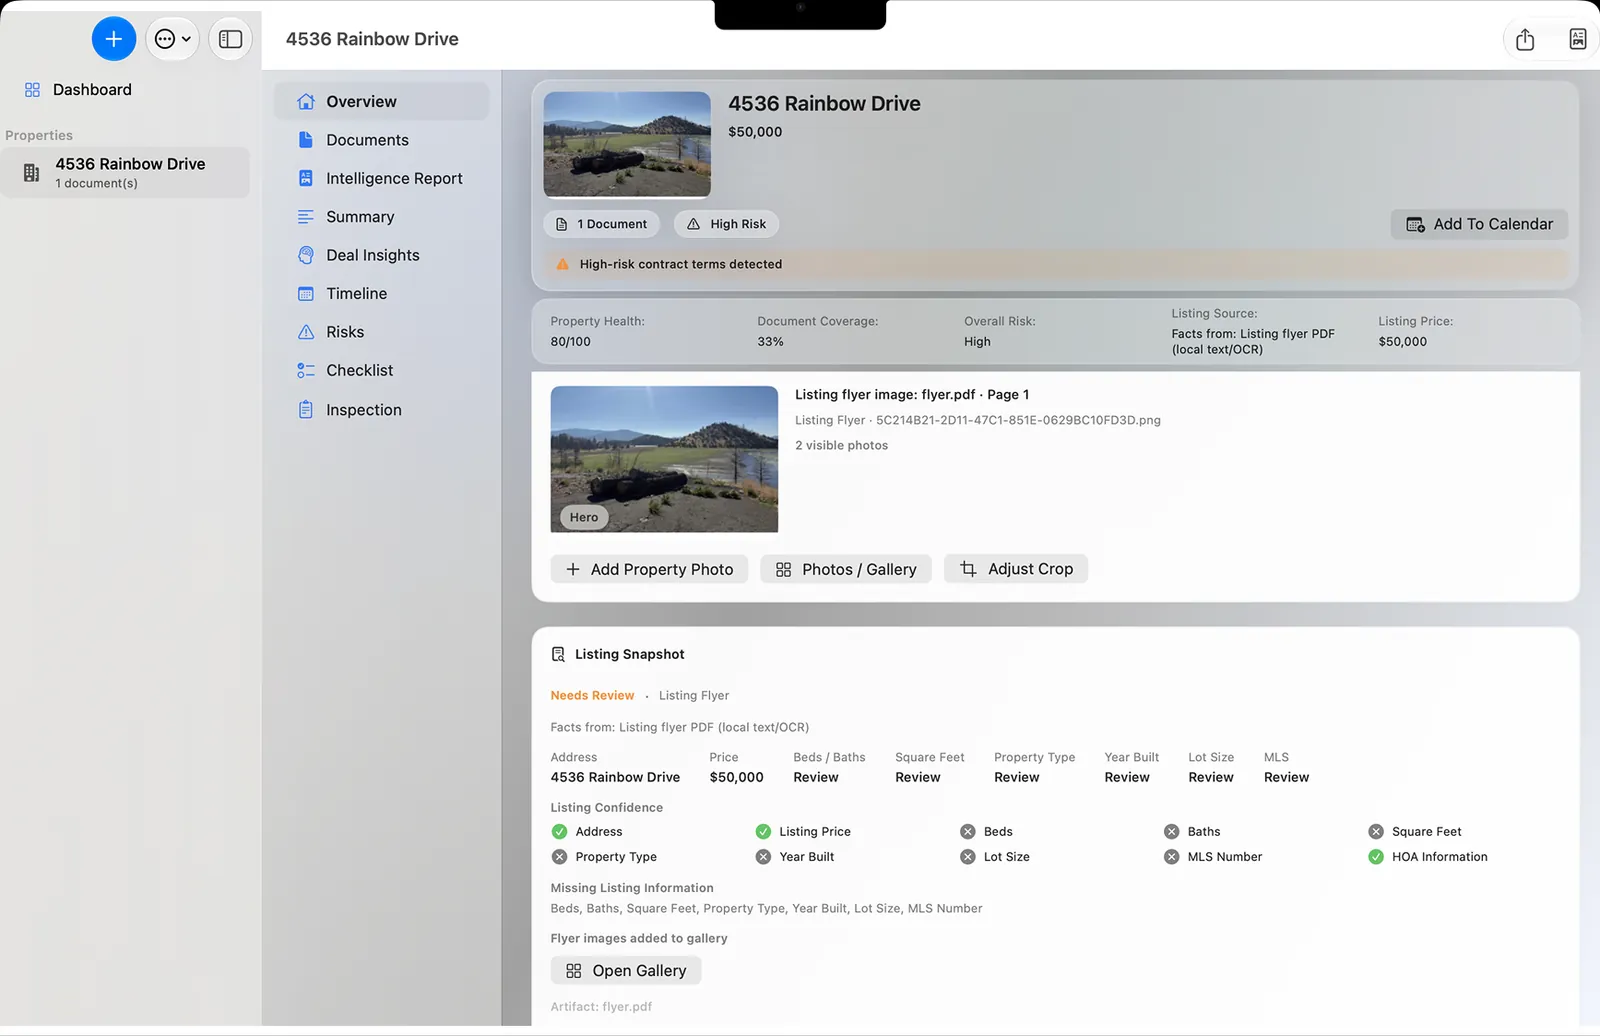Click the Address confidence green checkmark
Screen dimensions: 1600x1036
[559, 832]
